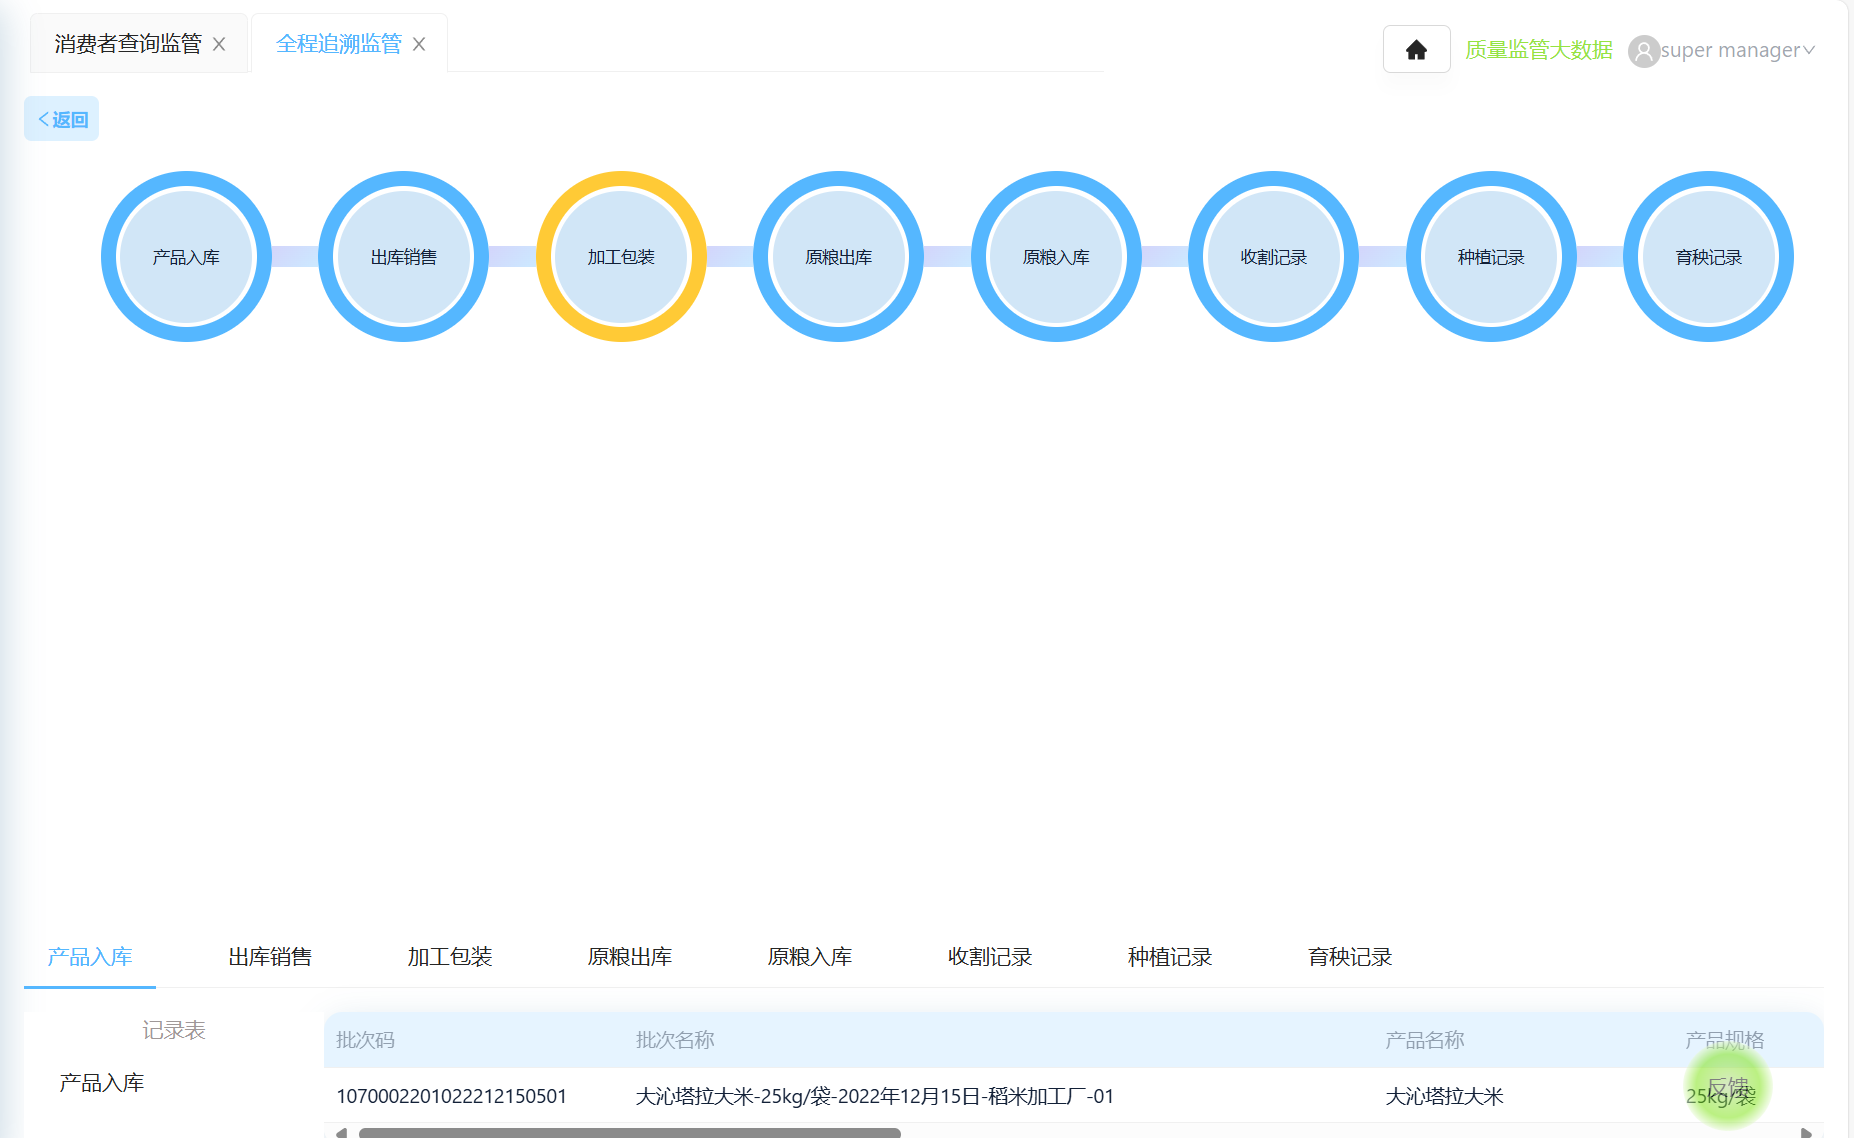The width and height of the screenshot is (1854, 1138).
Task: Open the 育秧记录 lower tab
Action: coord(1350,957)
